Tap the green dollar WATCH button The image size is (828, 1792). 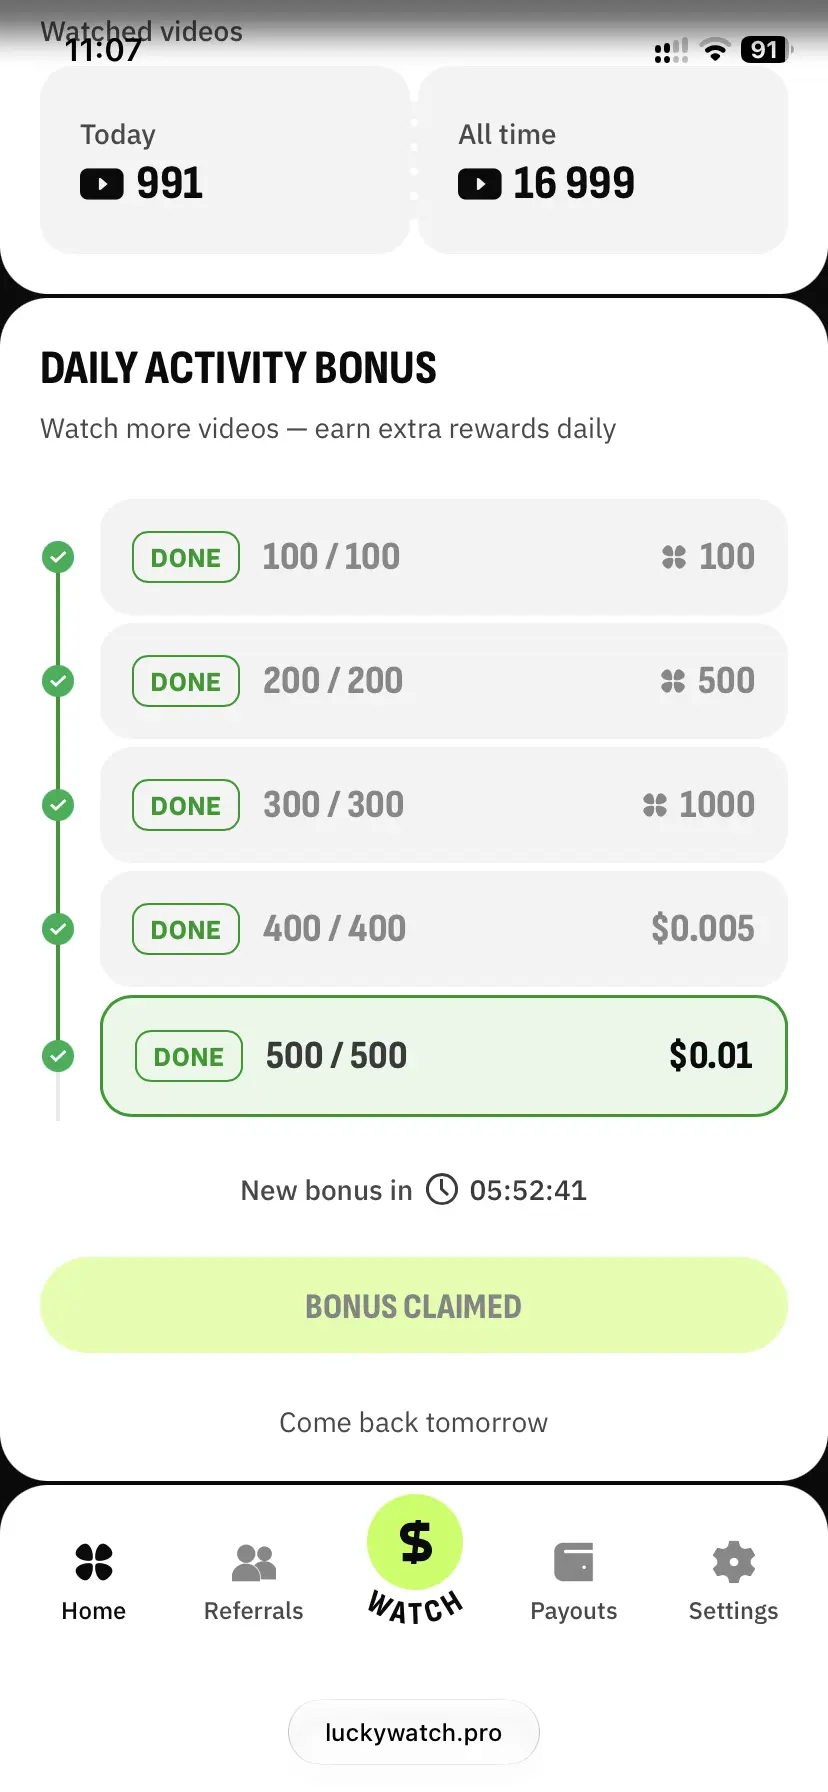tap(415, 1542)
